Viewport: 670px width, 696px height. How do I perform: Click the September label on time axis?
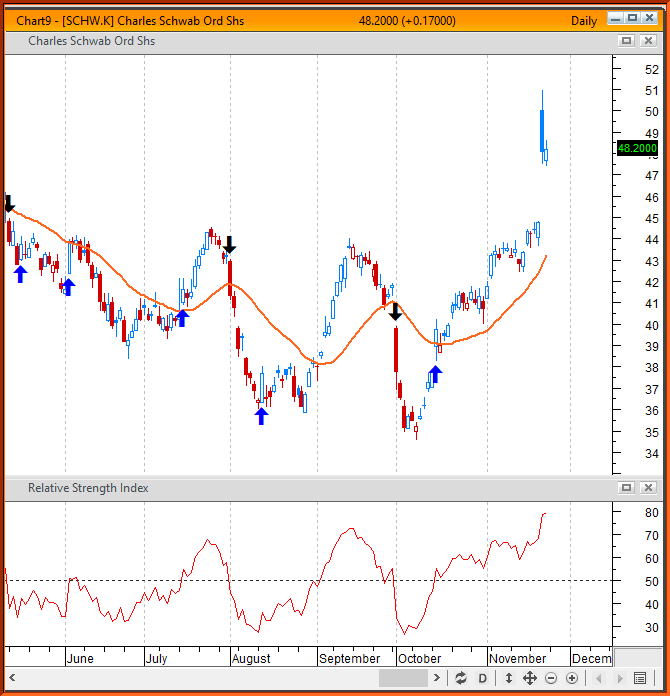pyautogui.click(x=349, y=658)
